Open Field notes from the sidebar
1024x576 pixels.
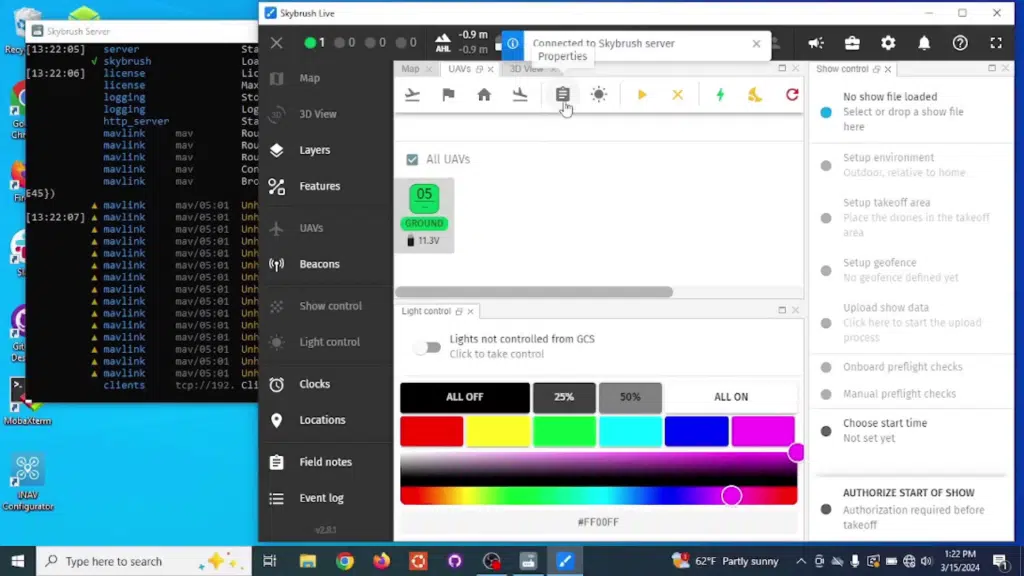326,462
